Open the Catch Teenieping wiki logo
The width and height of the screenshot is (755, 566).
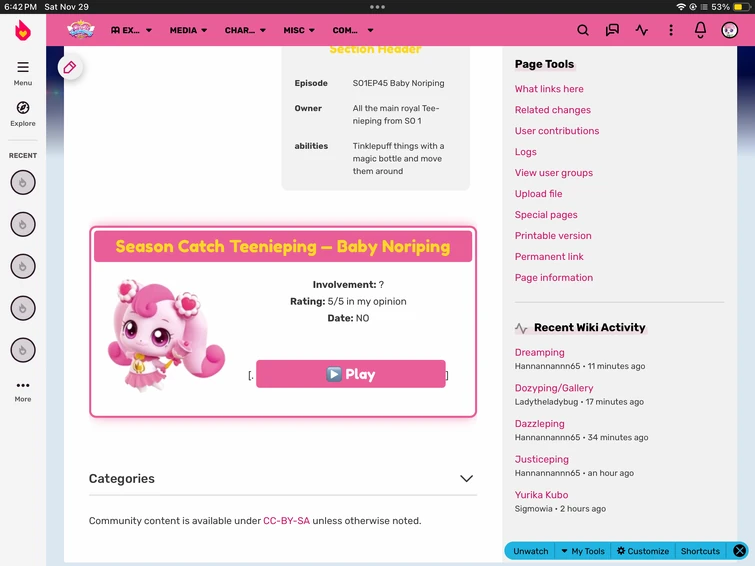click(80, 30)
